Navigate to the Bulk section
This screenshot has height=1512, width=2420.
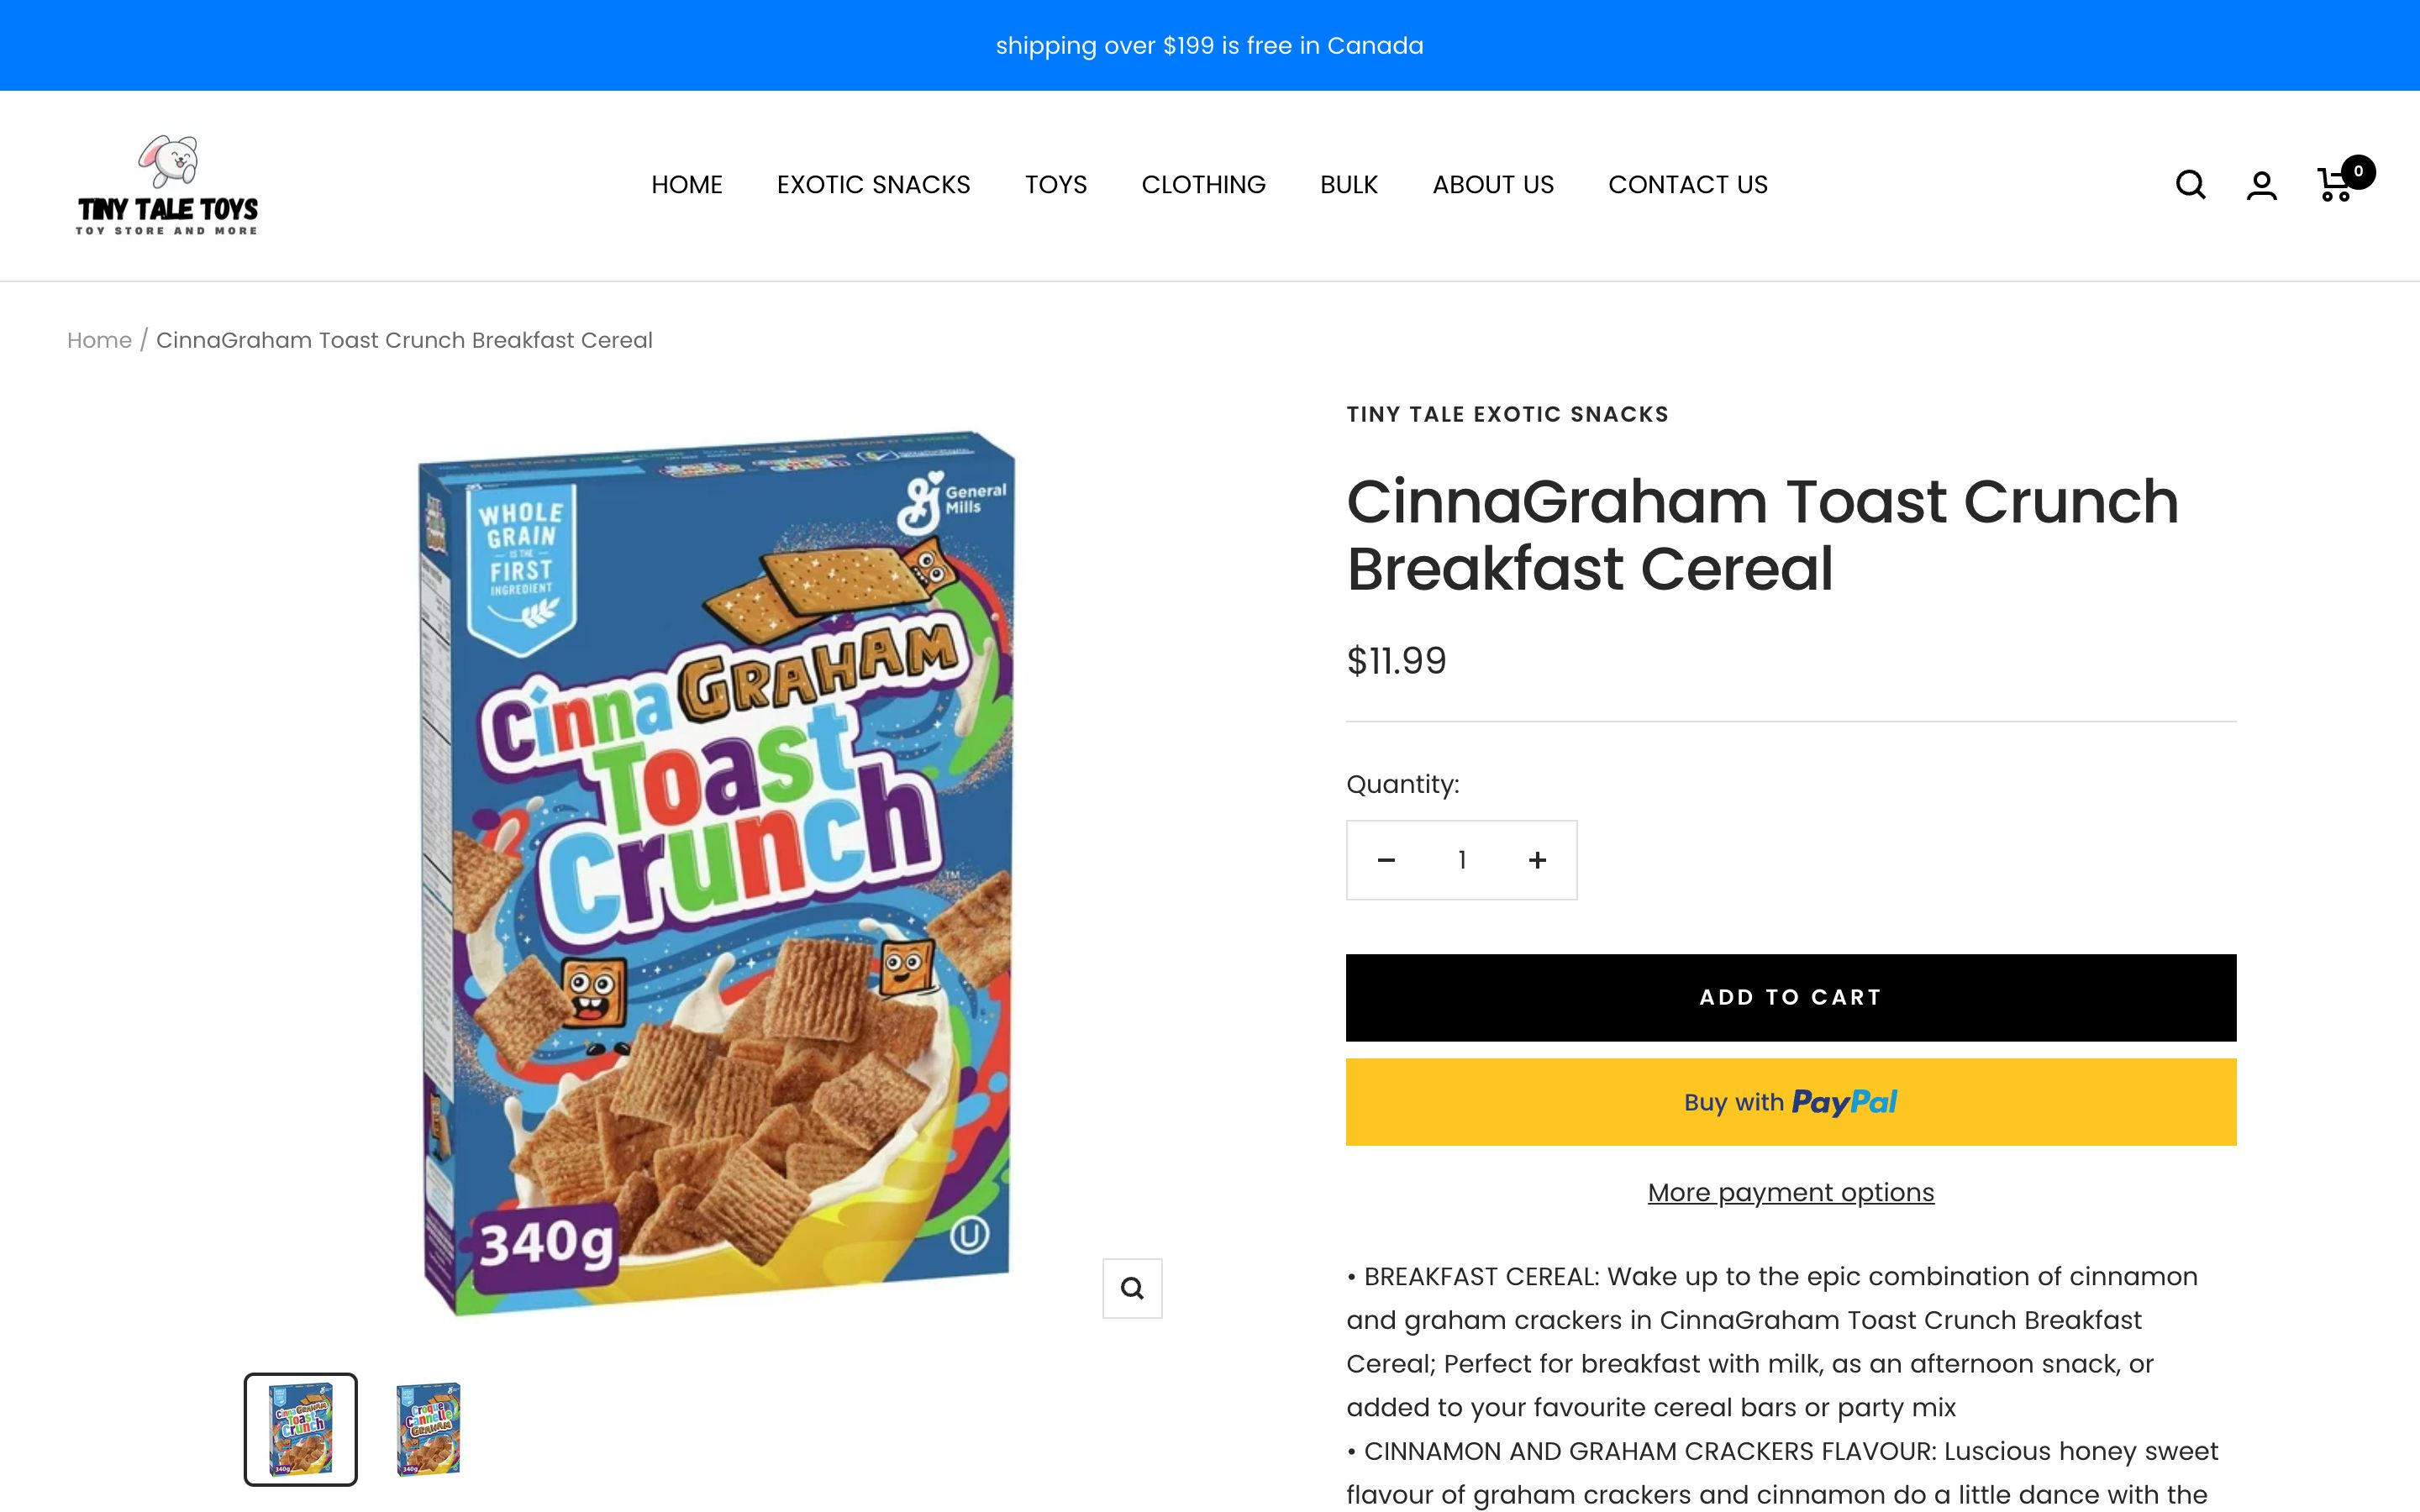click(1348, 185)
